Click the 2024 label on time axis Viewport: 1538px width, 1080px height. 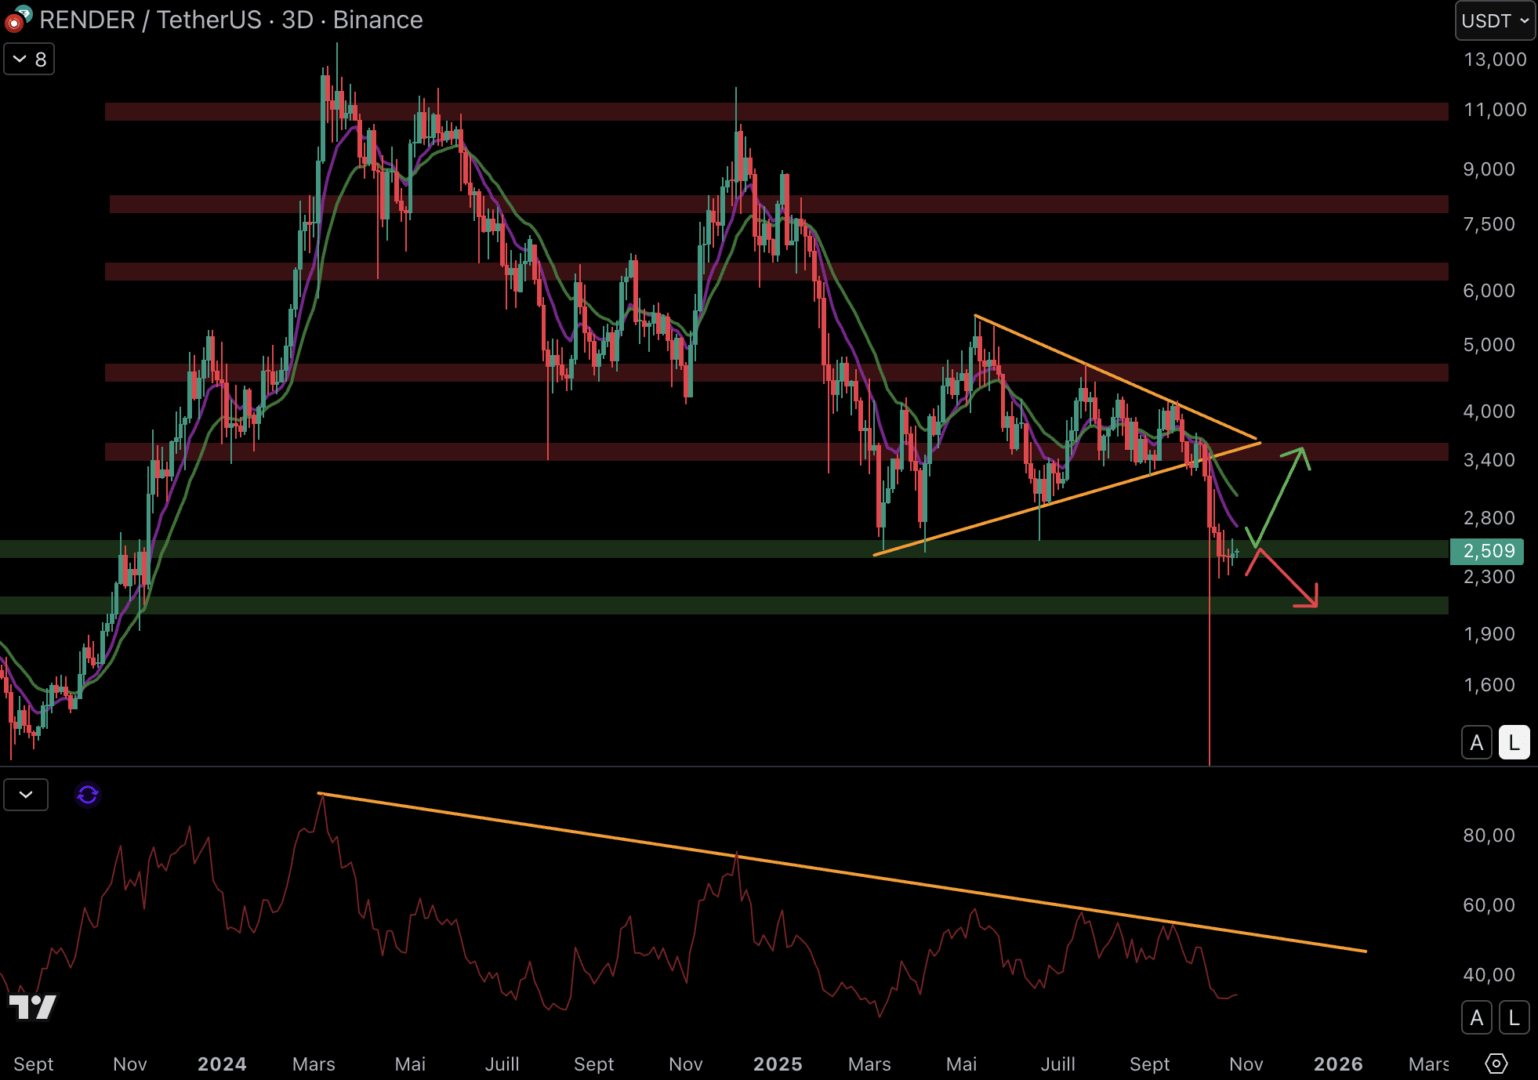coord(222,1064)
